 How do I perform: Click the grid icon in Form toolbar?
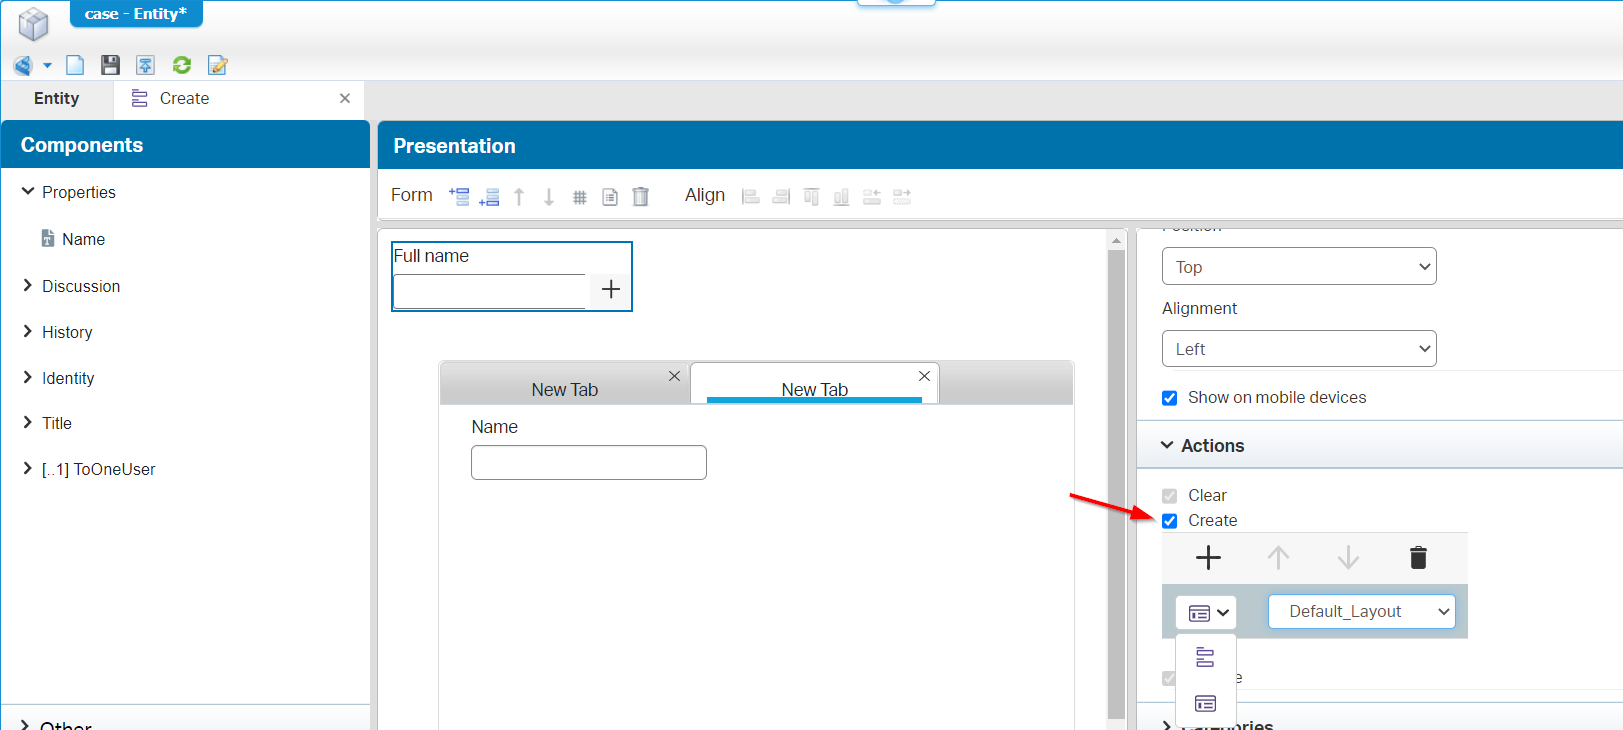tap(579, 197)
